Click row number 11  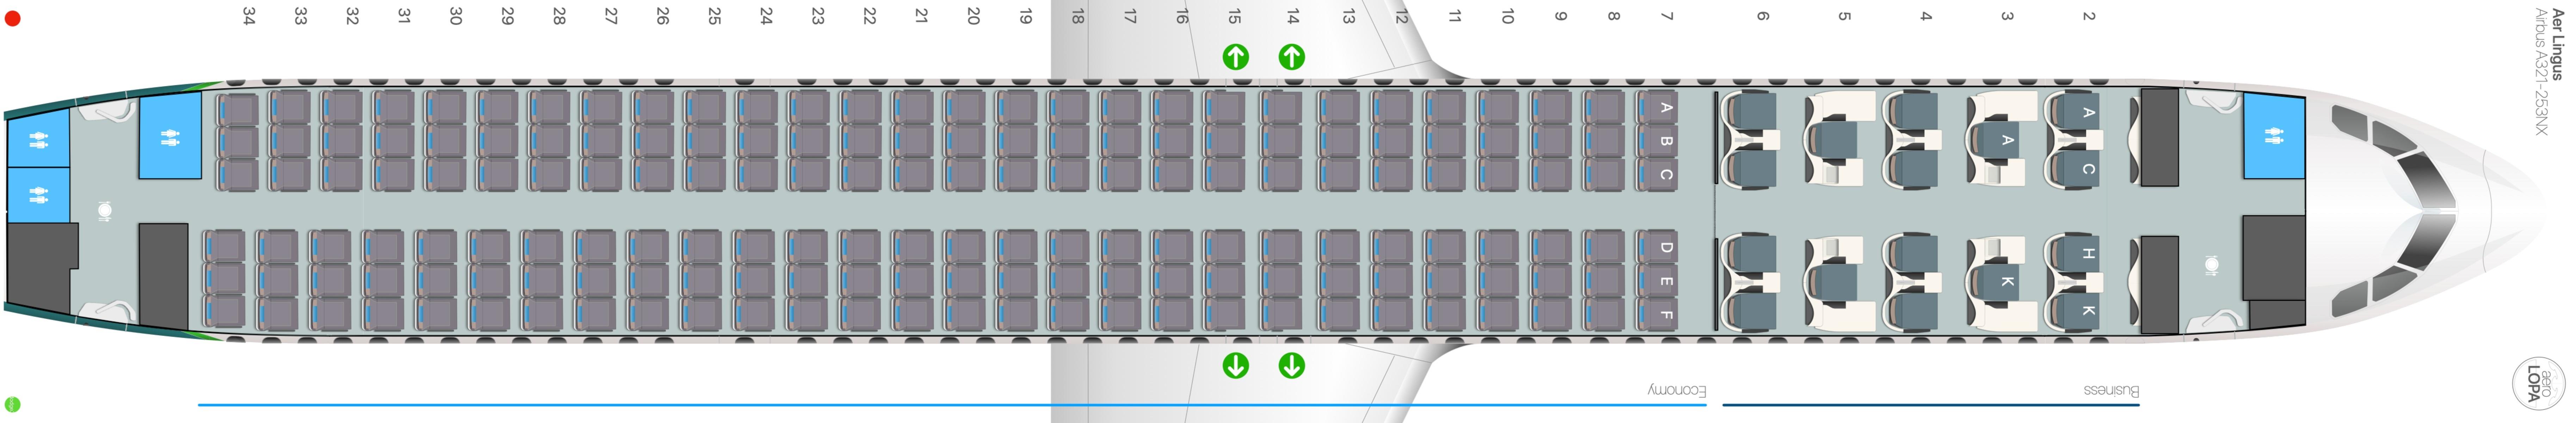point(1454,16)
